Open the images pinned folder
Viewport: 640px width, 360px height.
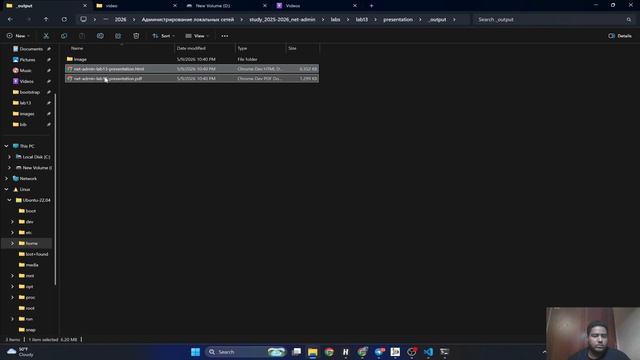click(x=27, y=114)
